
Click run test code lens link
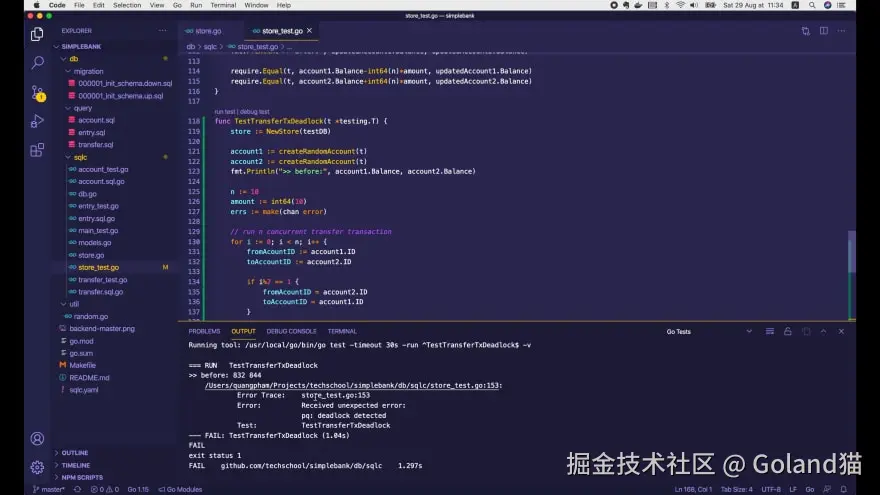[x=224, y=112]
